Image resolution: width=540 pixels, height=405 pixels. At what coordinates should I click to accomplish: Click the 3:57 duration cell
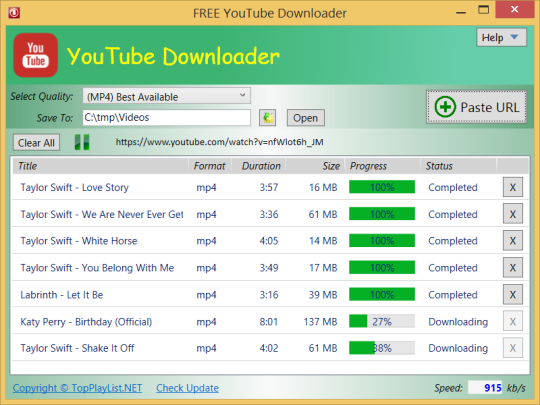pyautogui.click(x=269, y=187)
